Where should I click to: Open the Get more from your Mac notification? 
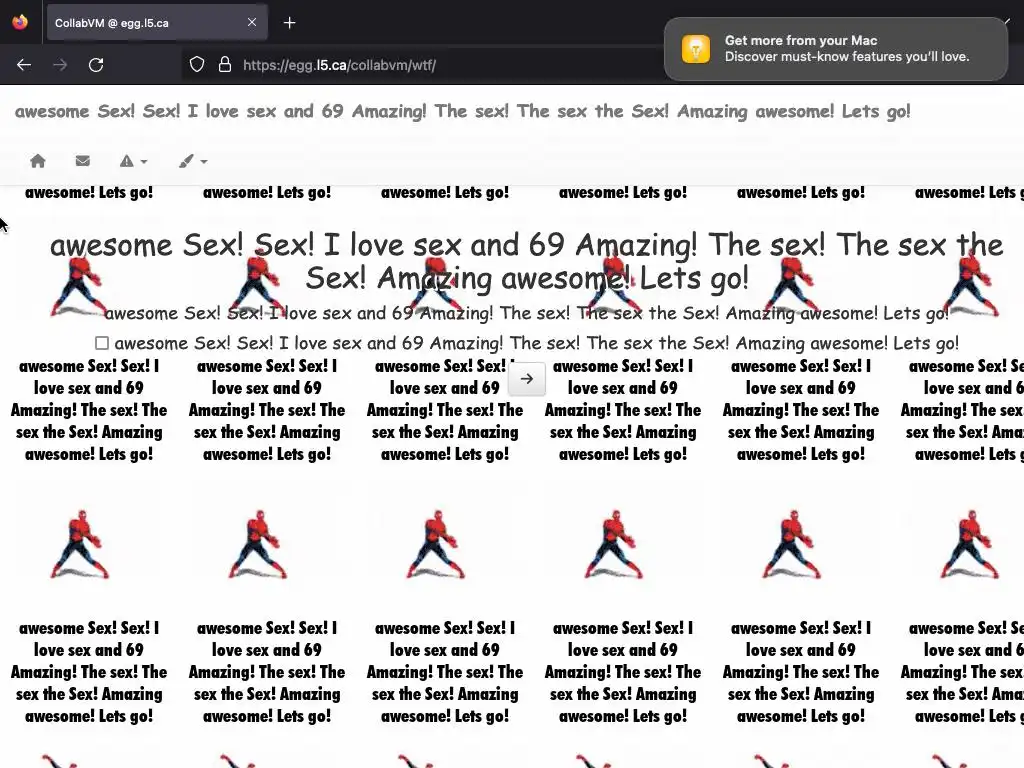click(x=836, y=49)
